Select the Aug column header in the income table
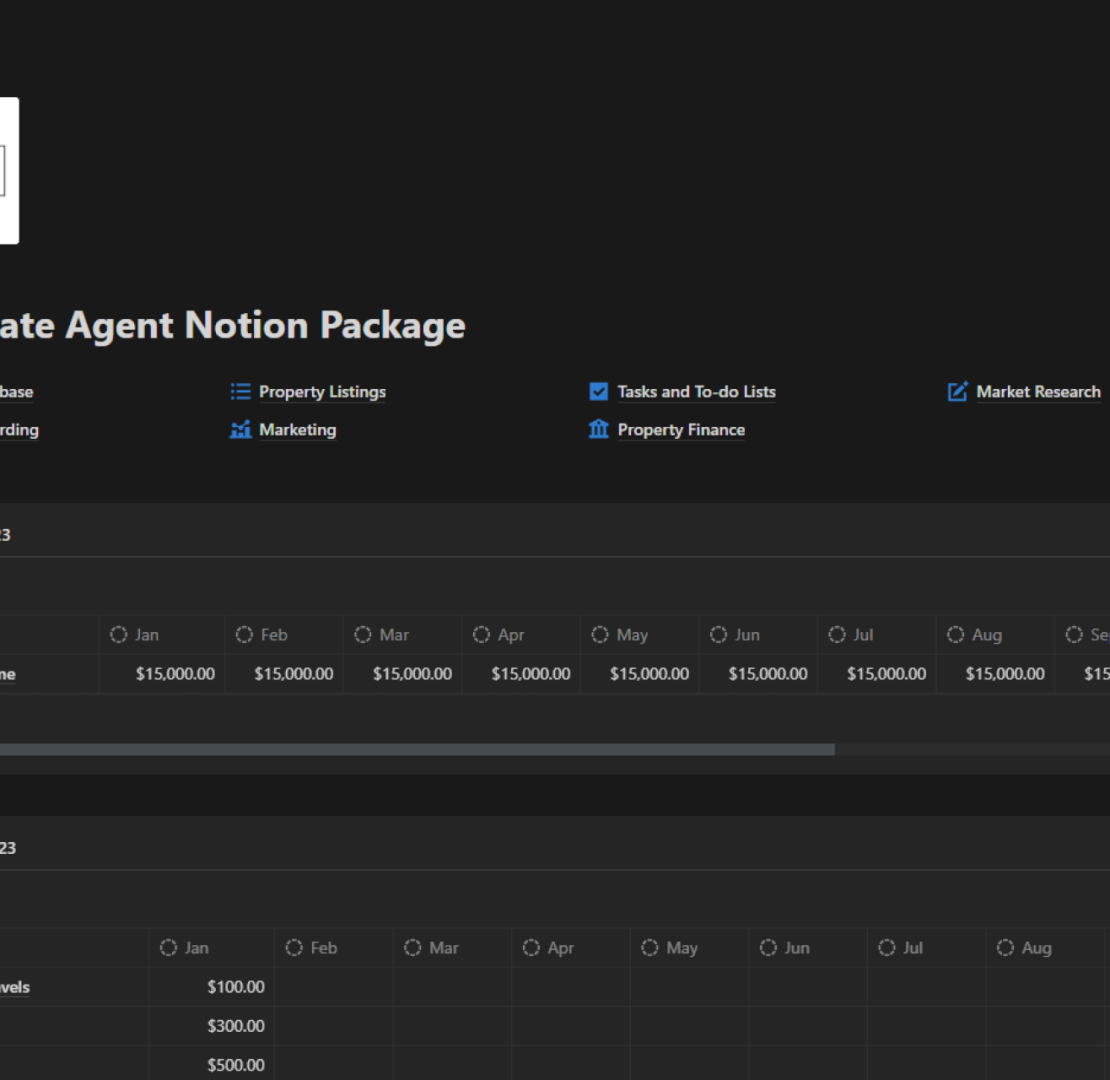 (x=995, y=635)
